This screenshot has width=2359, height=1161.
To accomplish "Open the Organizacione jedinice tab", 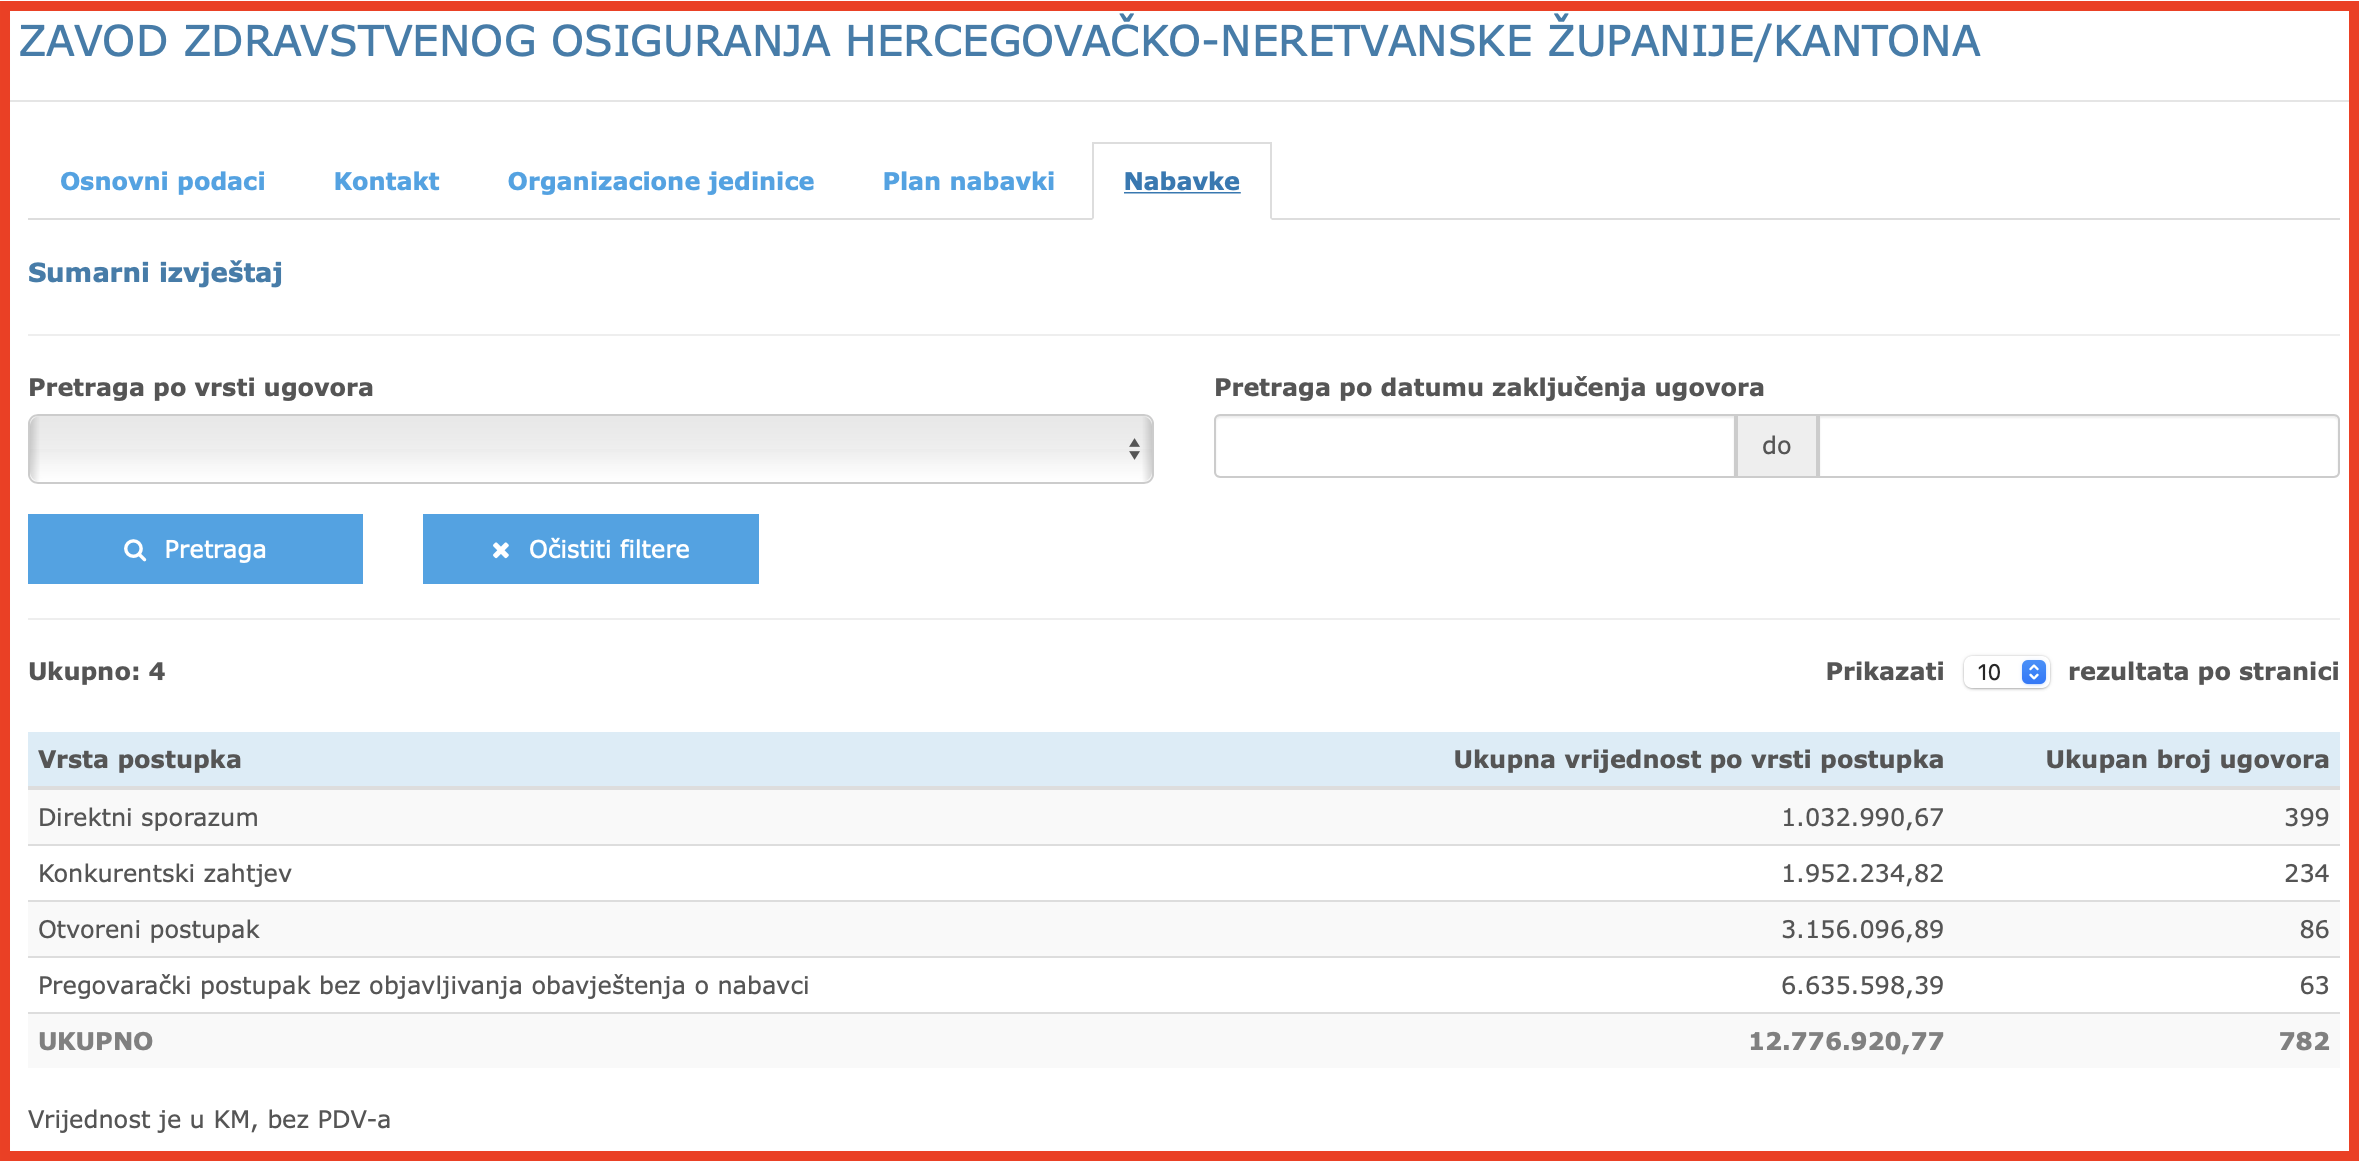I will click(661, 181).
